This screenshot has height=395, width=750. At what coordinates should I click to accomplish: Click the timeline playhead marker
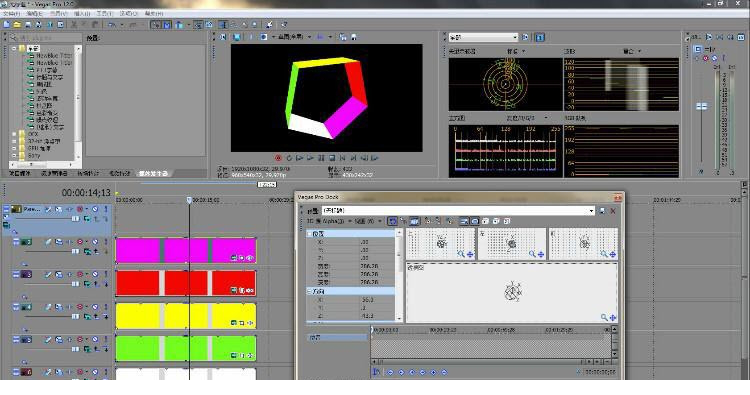(x=189, y=200)
